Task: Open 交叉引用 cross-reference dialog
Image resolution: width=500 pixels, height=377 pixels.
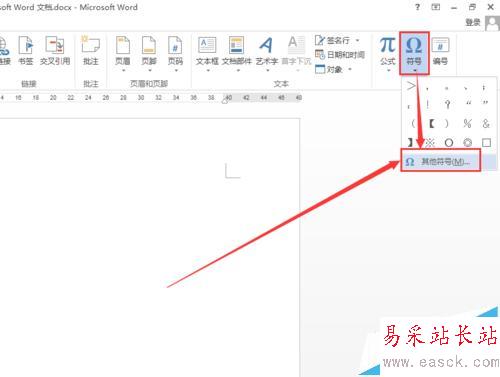Action: [x=55, y=51]
